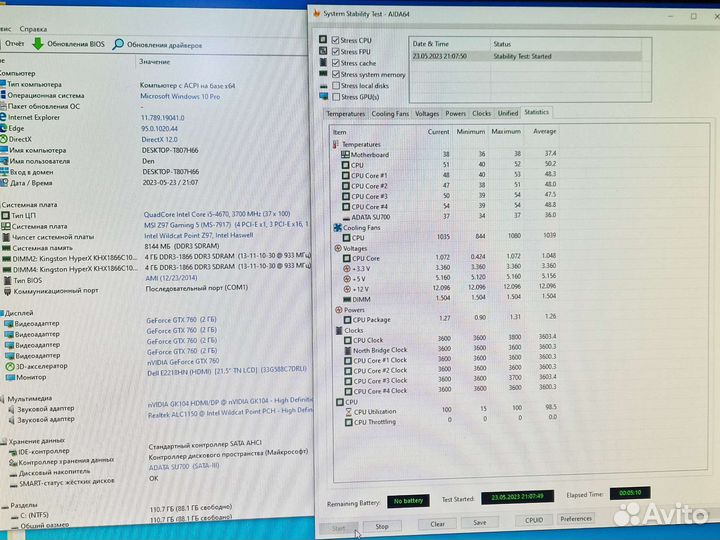
Task: Select the ADATA SU700 temperature row
Action: pos(444,217)
